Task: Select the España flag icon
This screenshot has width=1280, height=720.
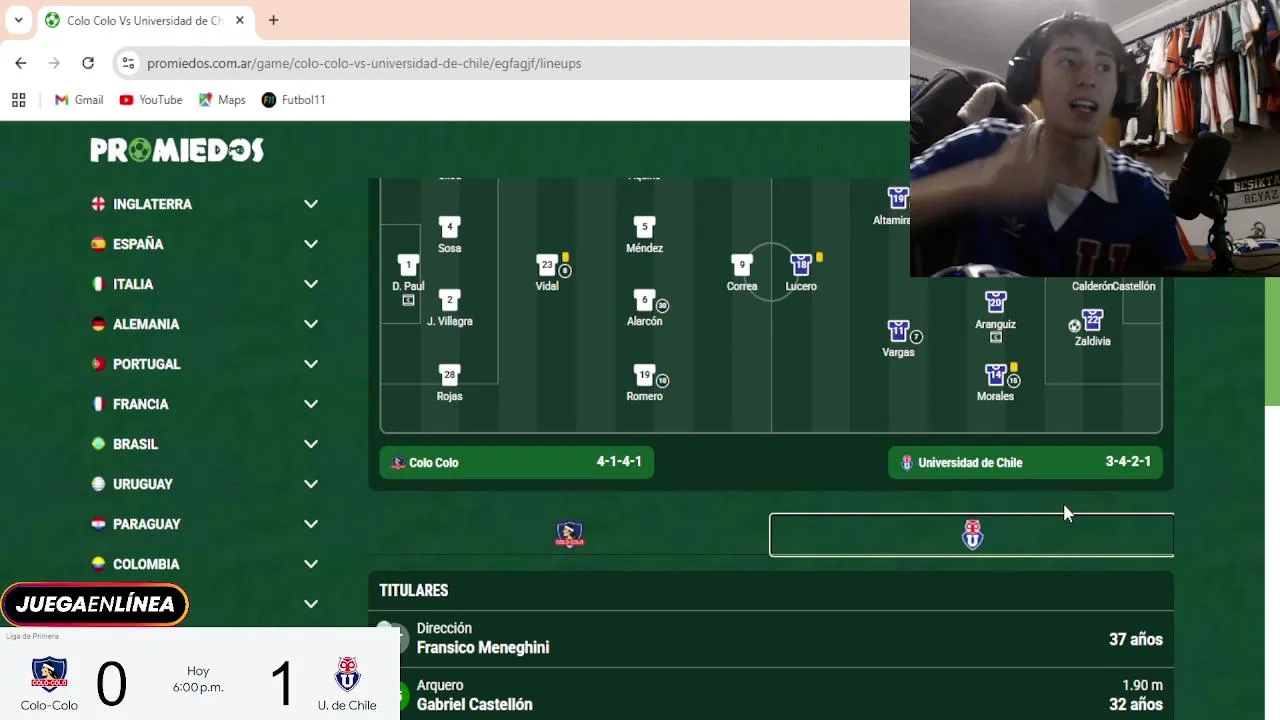Action: pos(98,244)
